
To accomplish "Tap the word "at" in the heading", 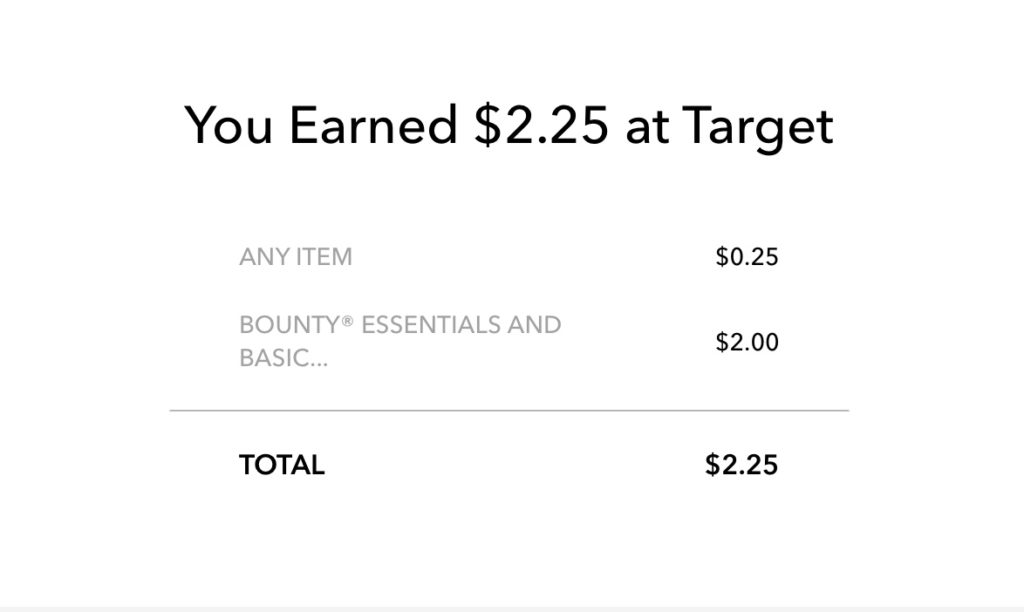I will click(x=647, y=128).
